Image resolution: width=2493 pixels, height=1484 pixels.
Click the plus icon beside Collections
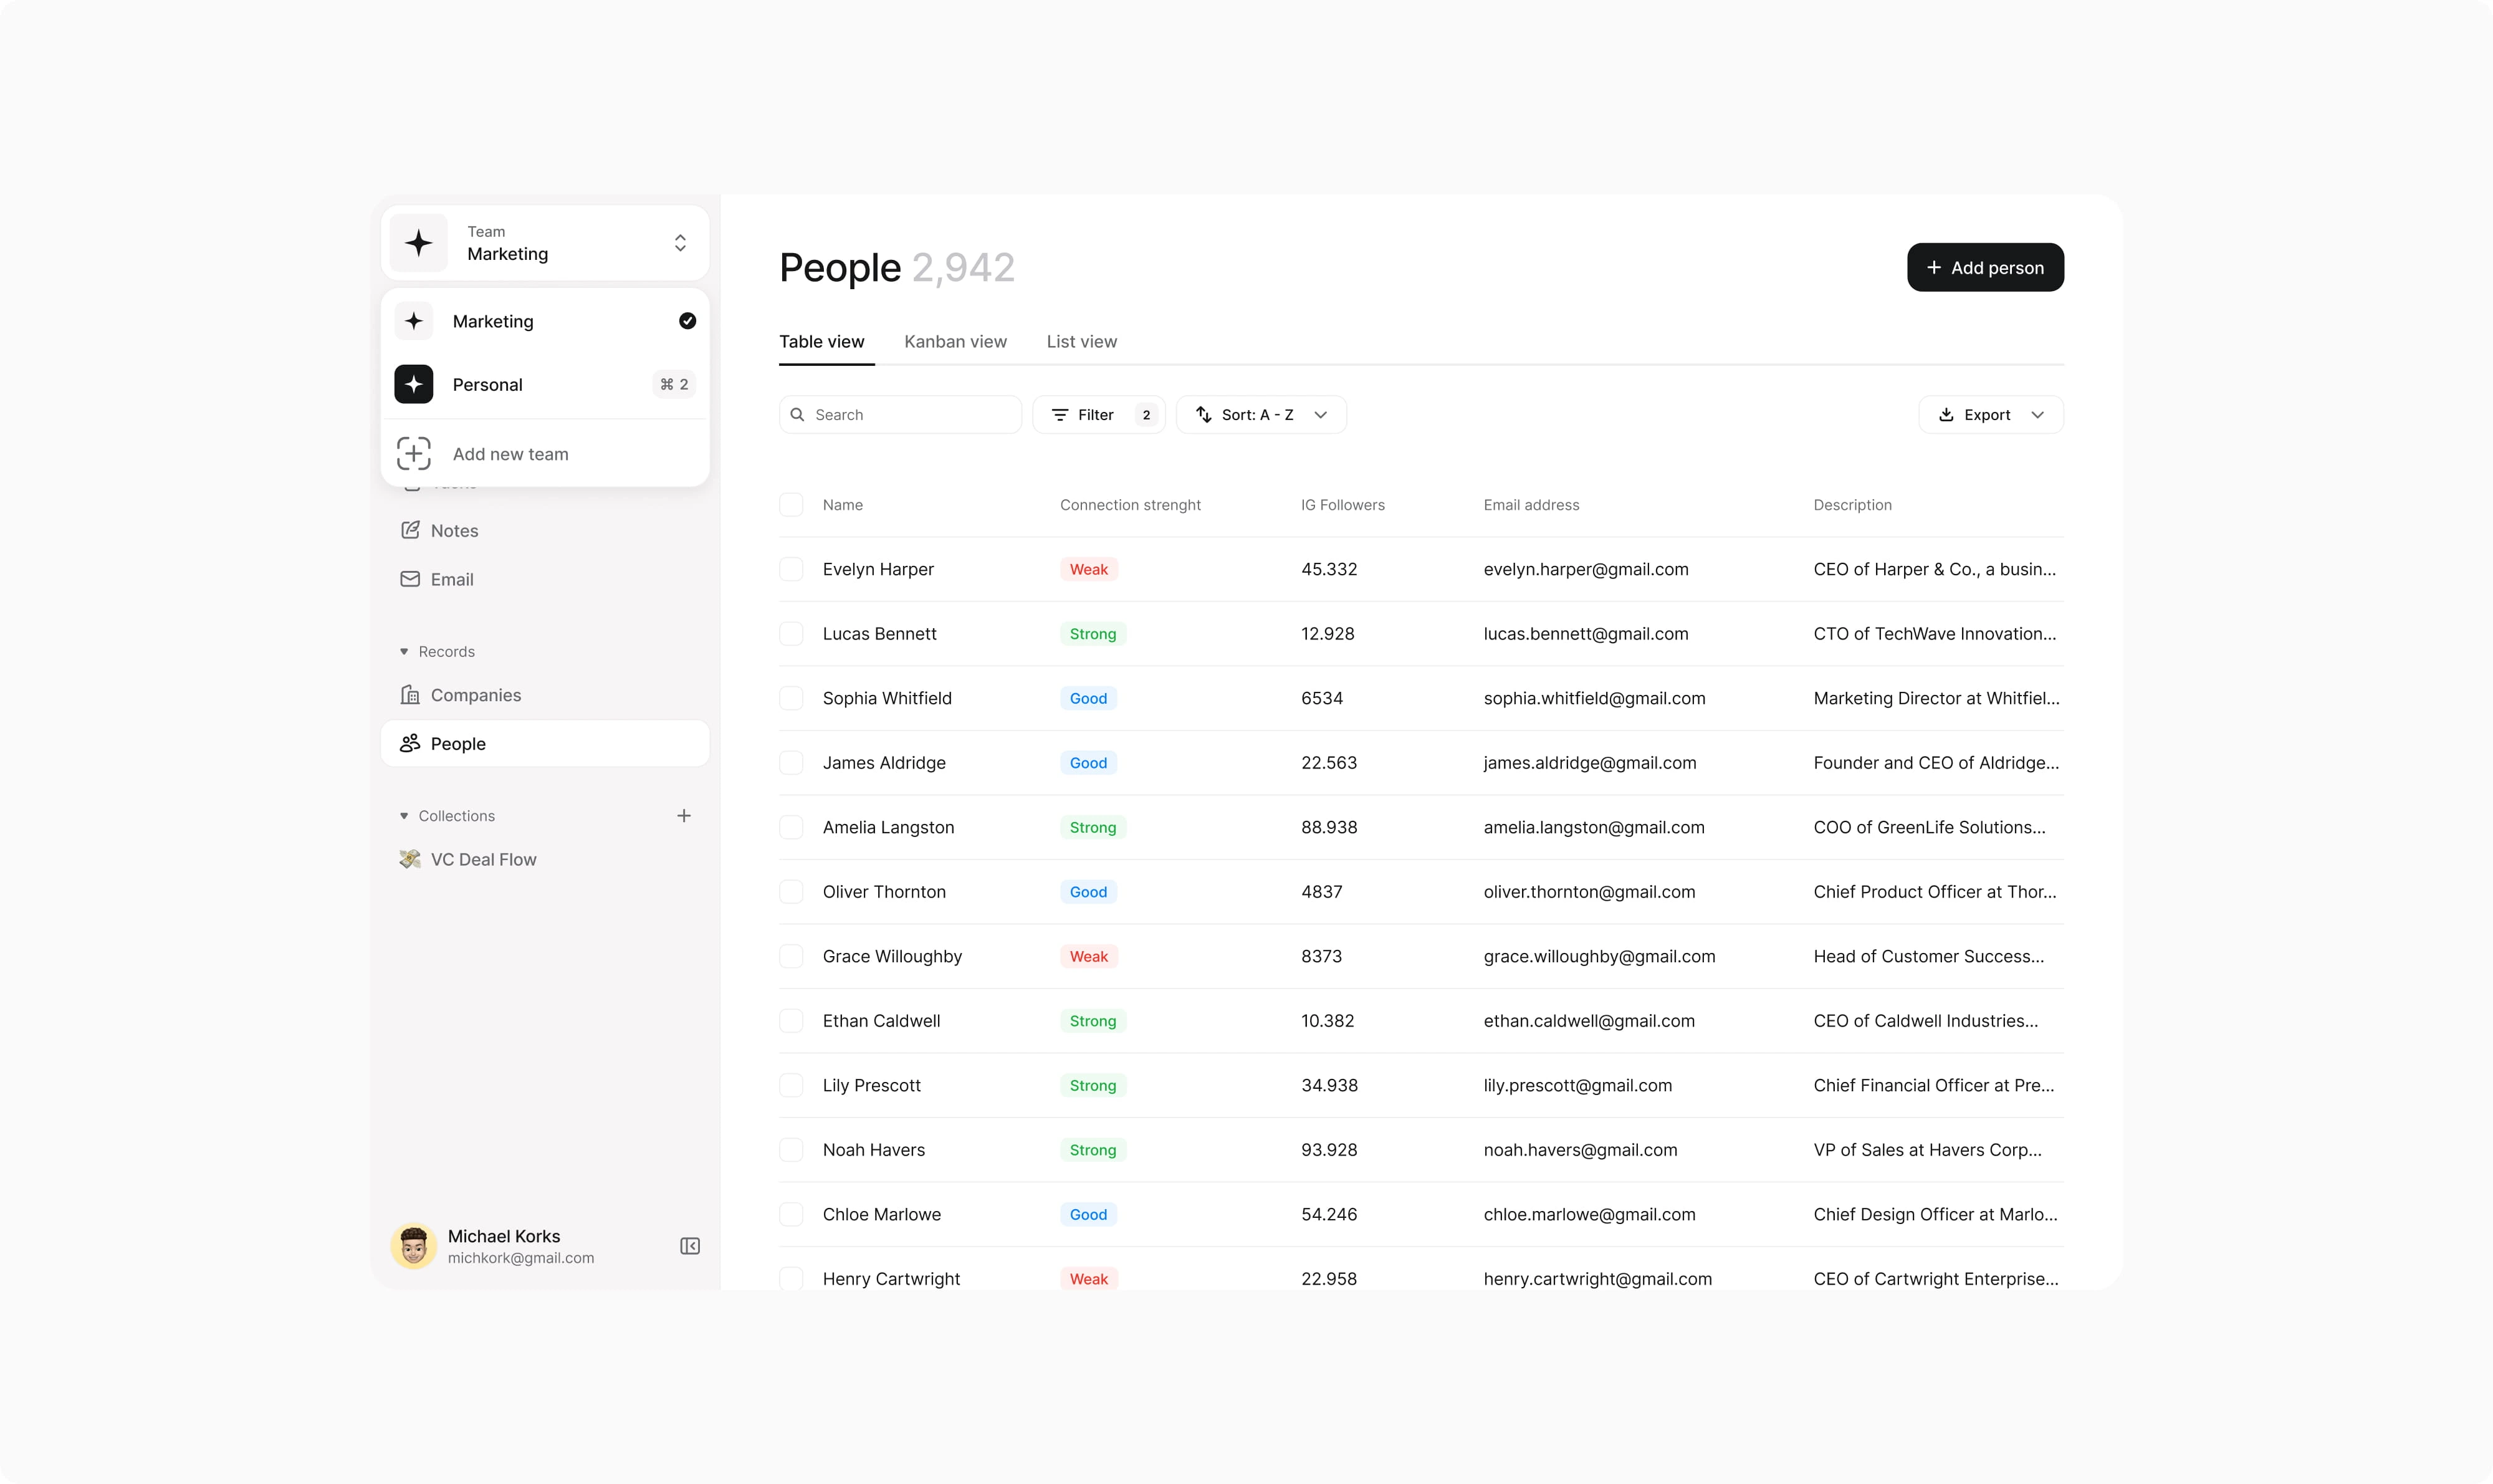[x=684, y=816]
